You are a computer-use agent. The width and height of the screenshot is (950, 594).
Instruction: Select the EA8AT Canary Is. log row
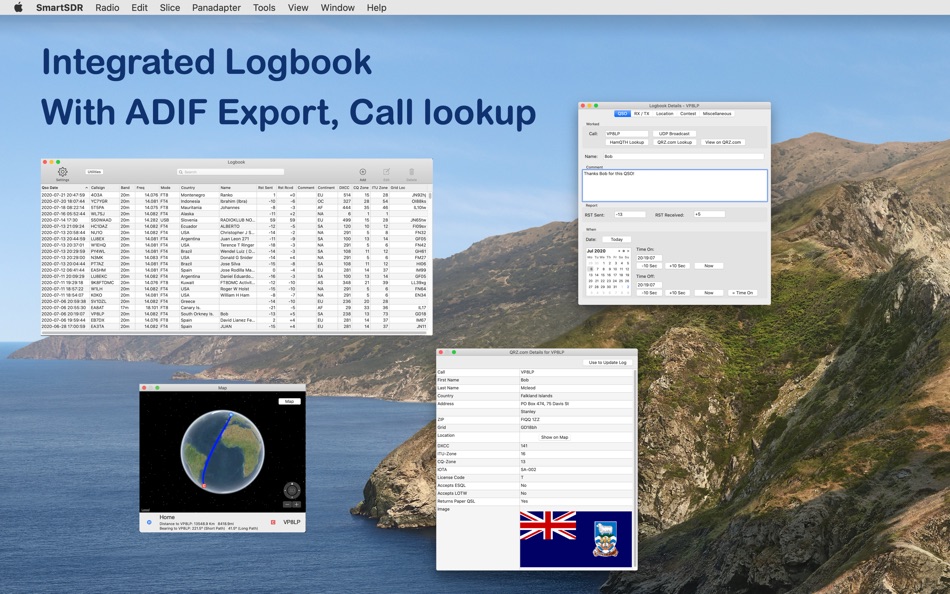[x=234, y=308]
